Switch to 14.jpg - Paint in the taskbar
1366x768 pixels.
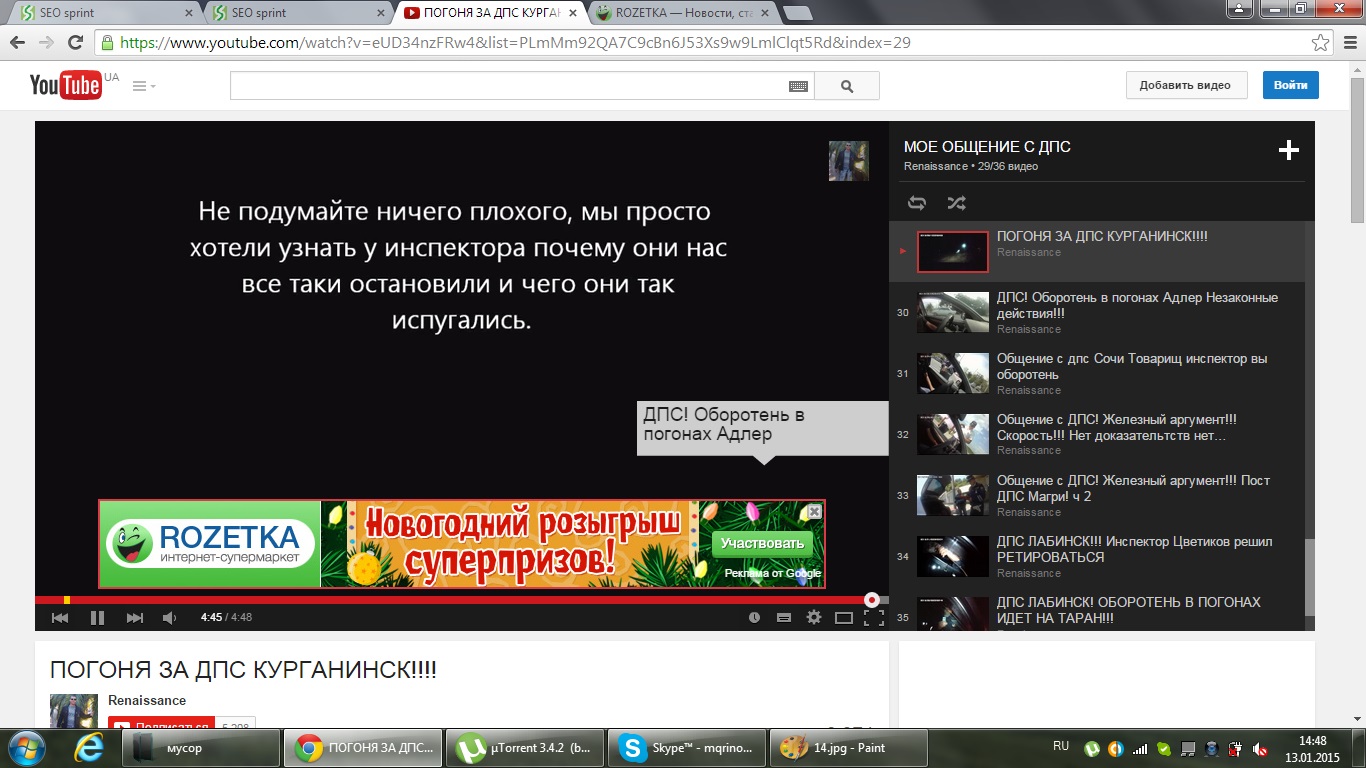pos(849,748)
